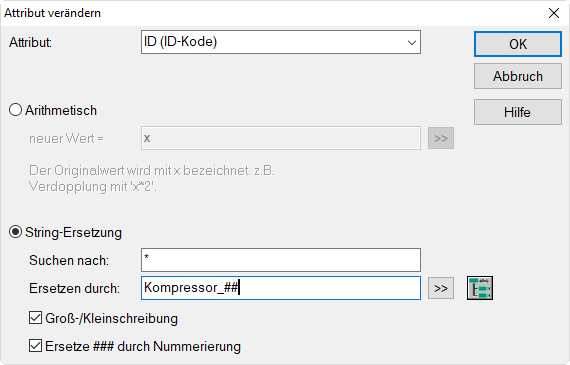Screen dimensions: 570x365
Task: Click the ID (ID-Kode) combo box text
Action: click(180, 42)
